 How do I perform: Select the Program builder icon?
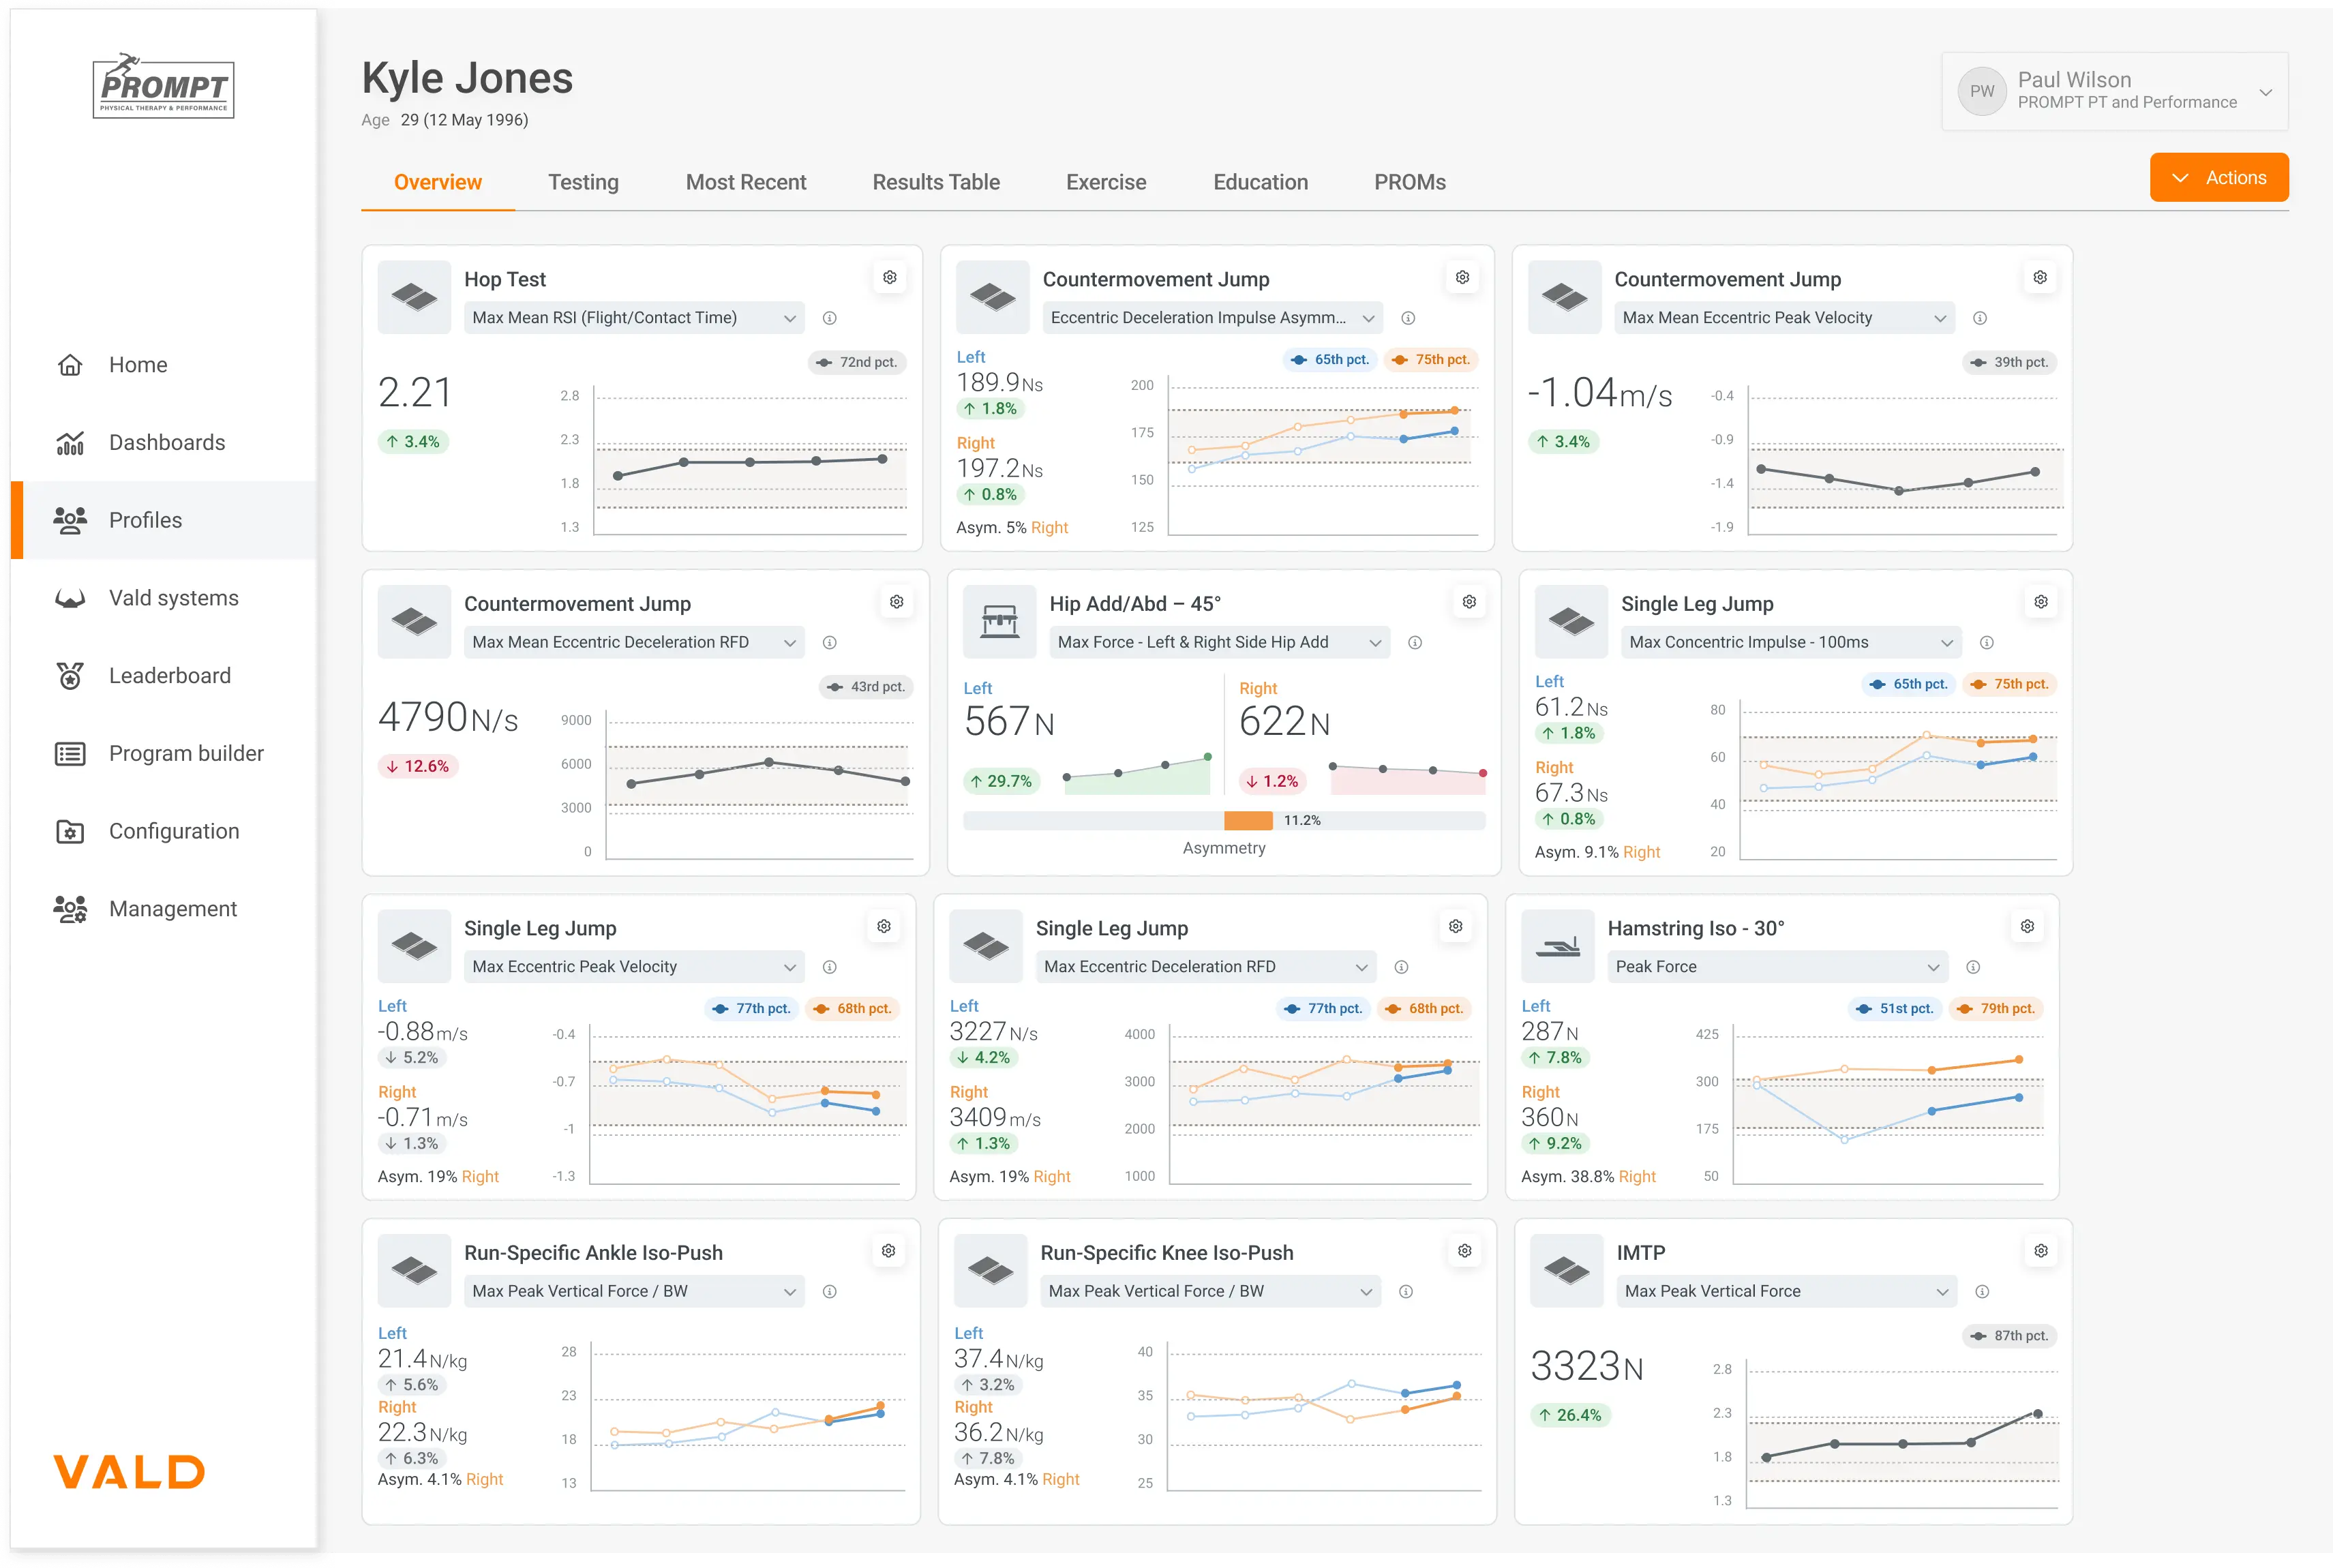pos(70,753)
